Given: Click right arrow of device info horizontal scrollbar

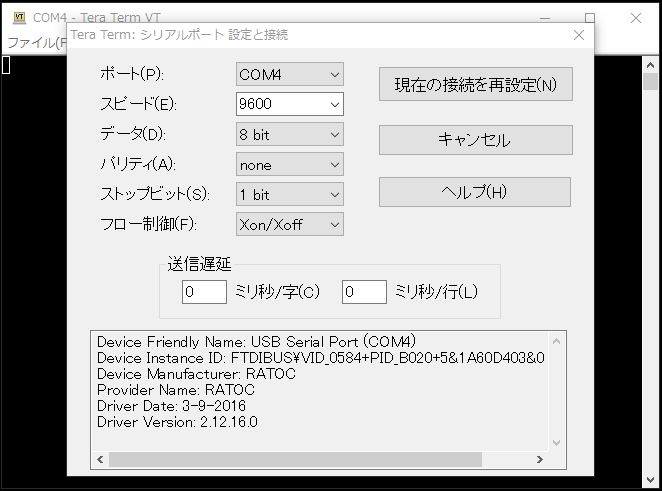Looking at the screenshot, I should click(x=540, y=459).
